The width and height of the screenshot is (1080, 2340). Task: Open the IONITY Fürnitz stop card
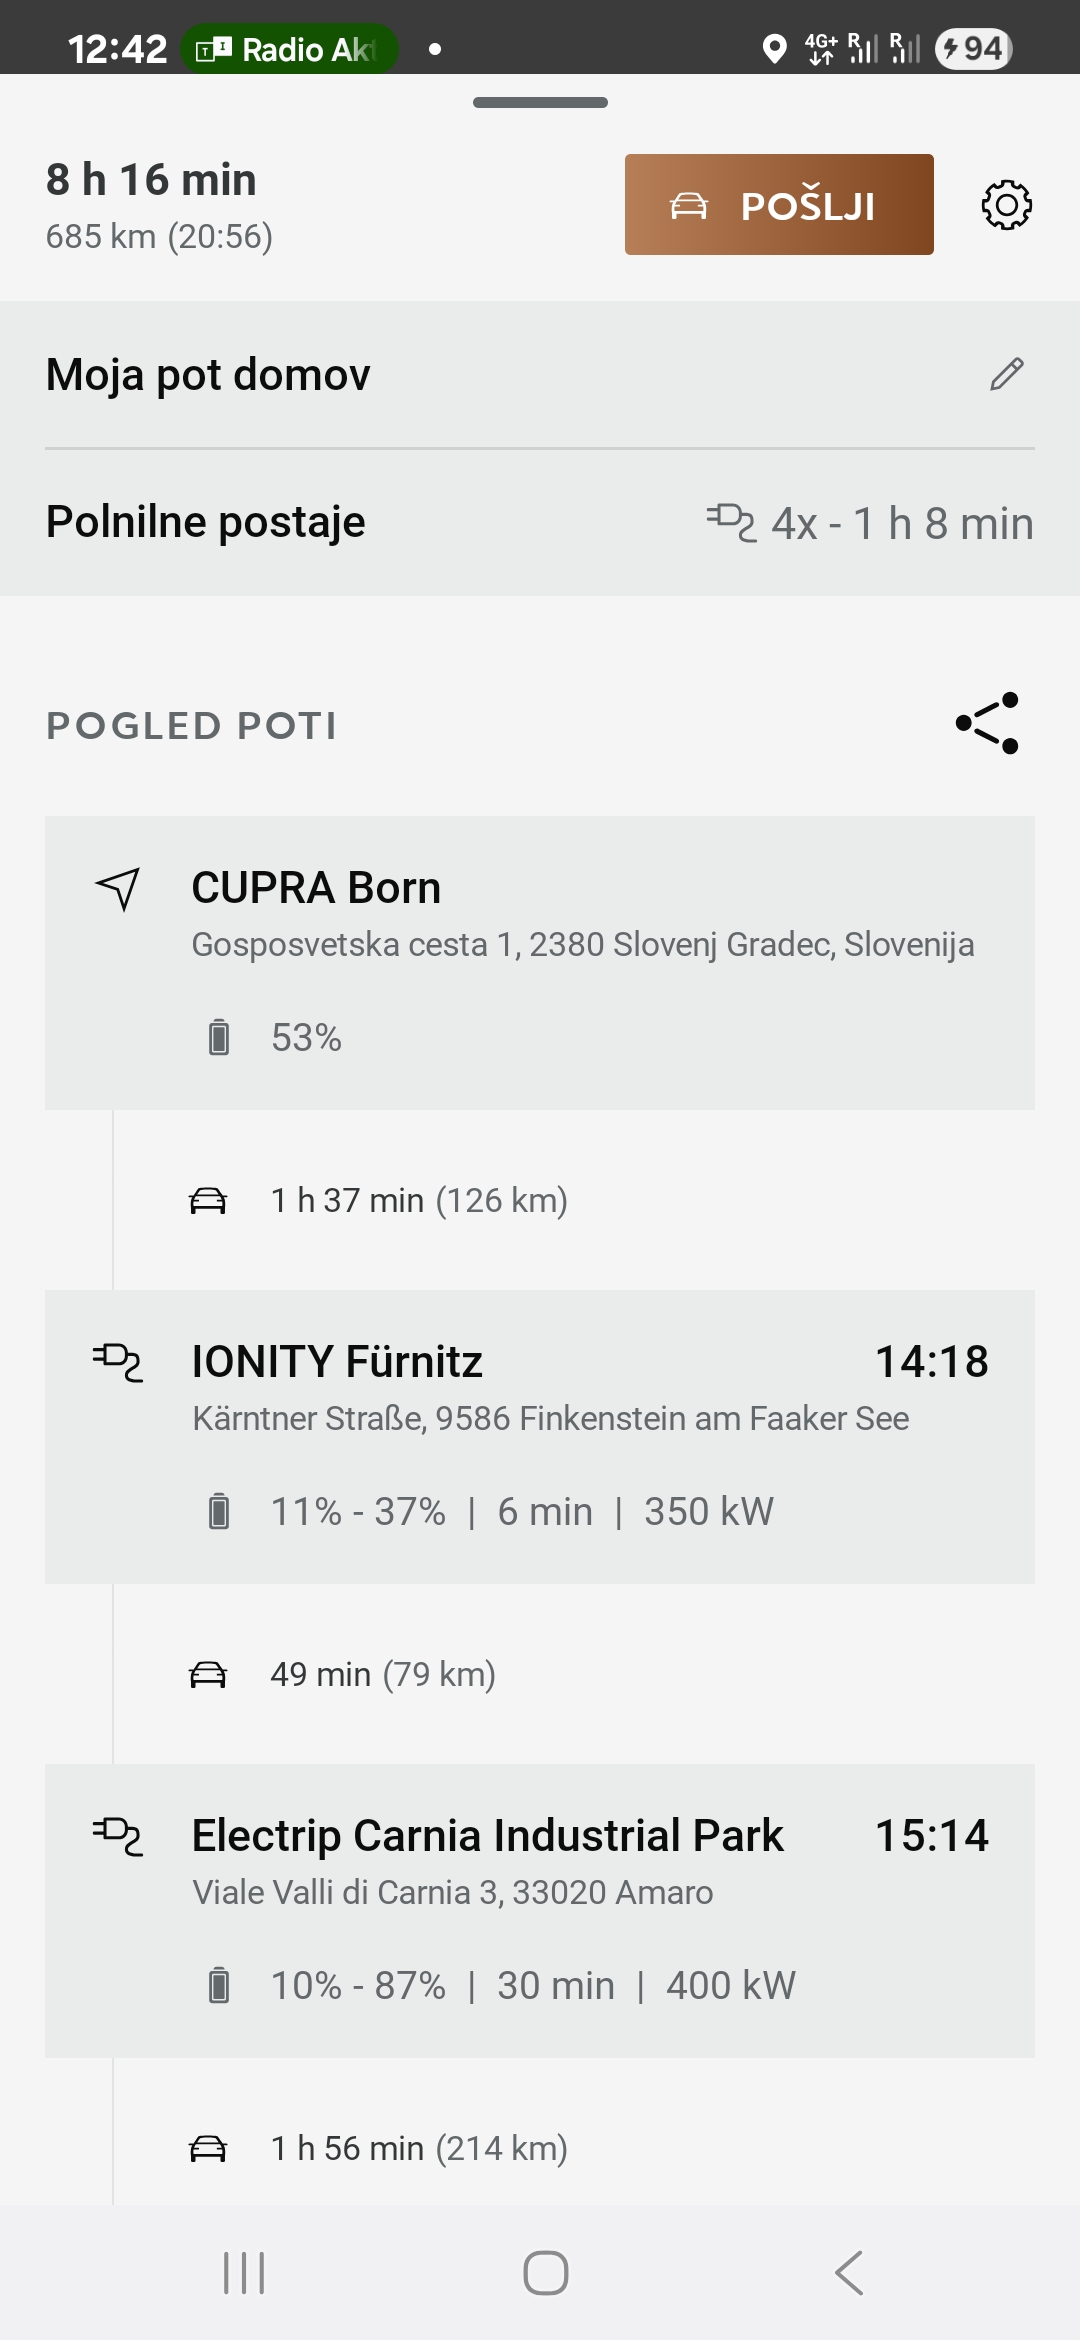[x=540, y=1436]
